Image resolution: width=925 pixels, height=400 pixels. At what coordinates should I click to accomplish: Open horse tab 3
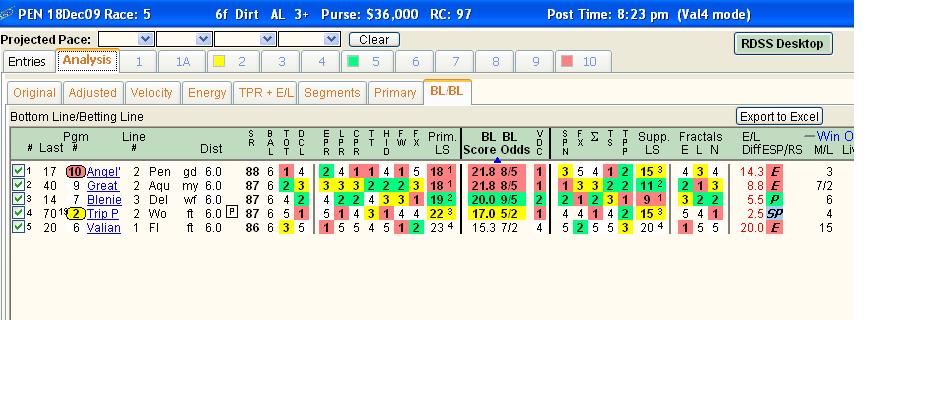click(281, 61)
